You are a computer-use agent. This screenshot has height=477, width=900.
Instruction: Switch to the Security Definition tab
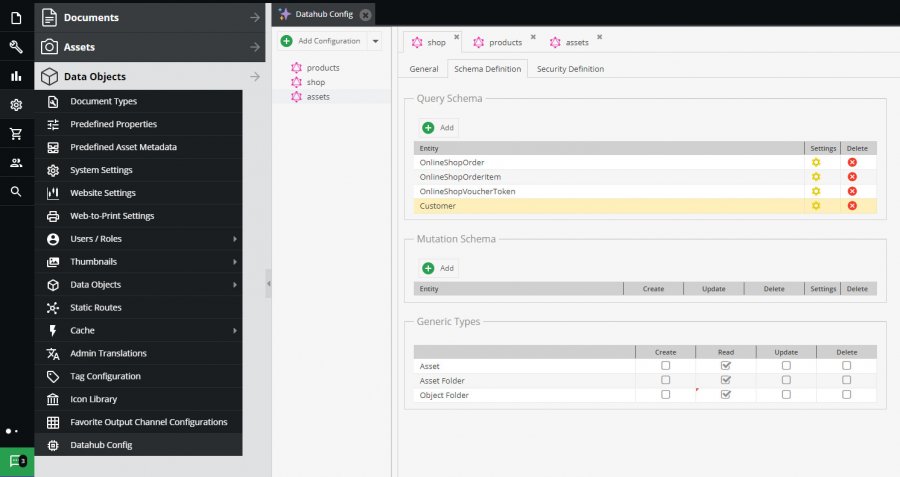click(x=570, y=69)
